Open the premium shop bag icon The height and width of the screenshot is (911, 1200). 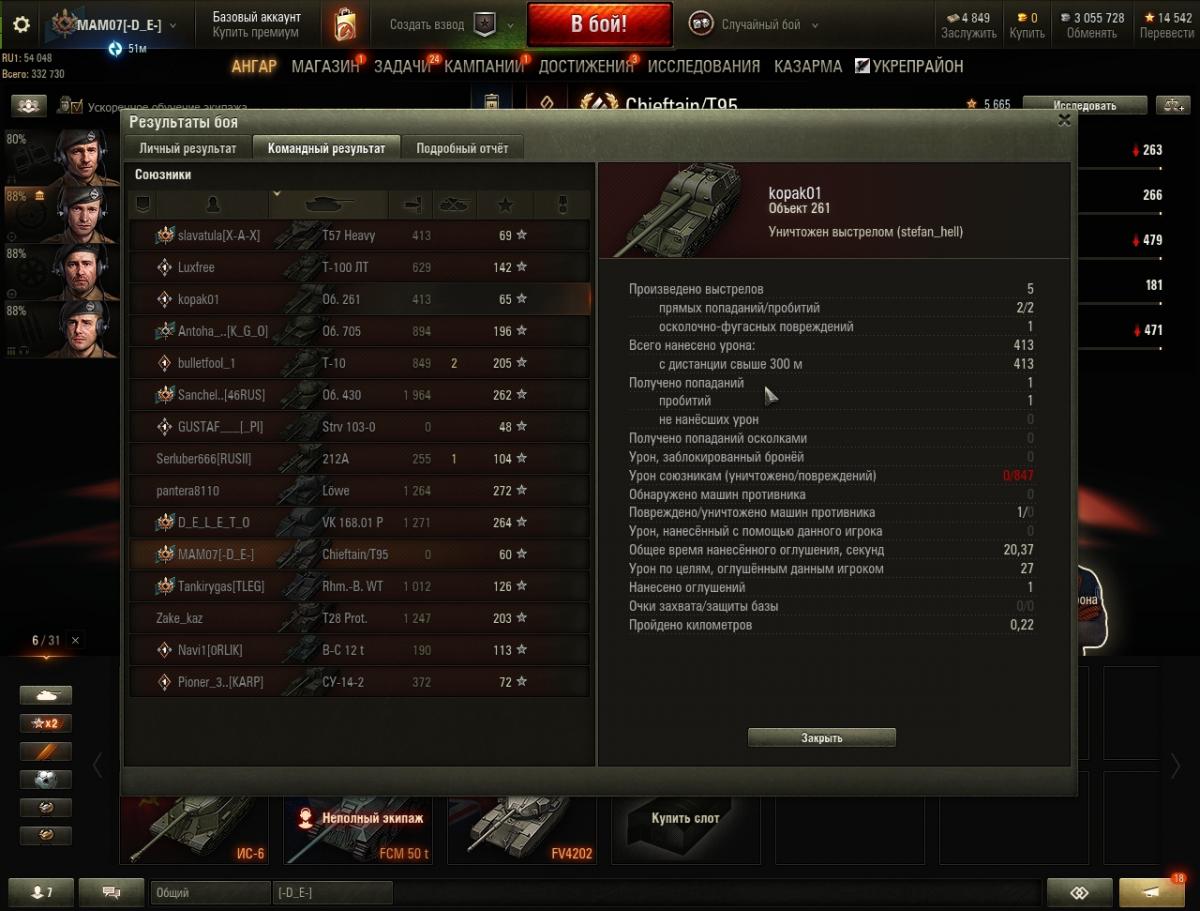(x=346, y=25)
